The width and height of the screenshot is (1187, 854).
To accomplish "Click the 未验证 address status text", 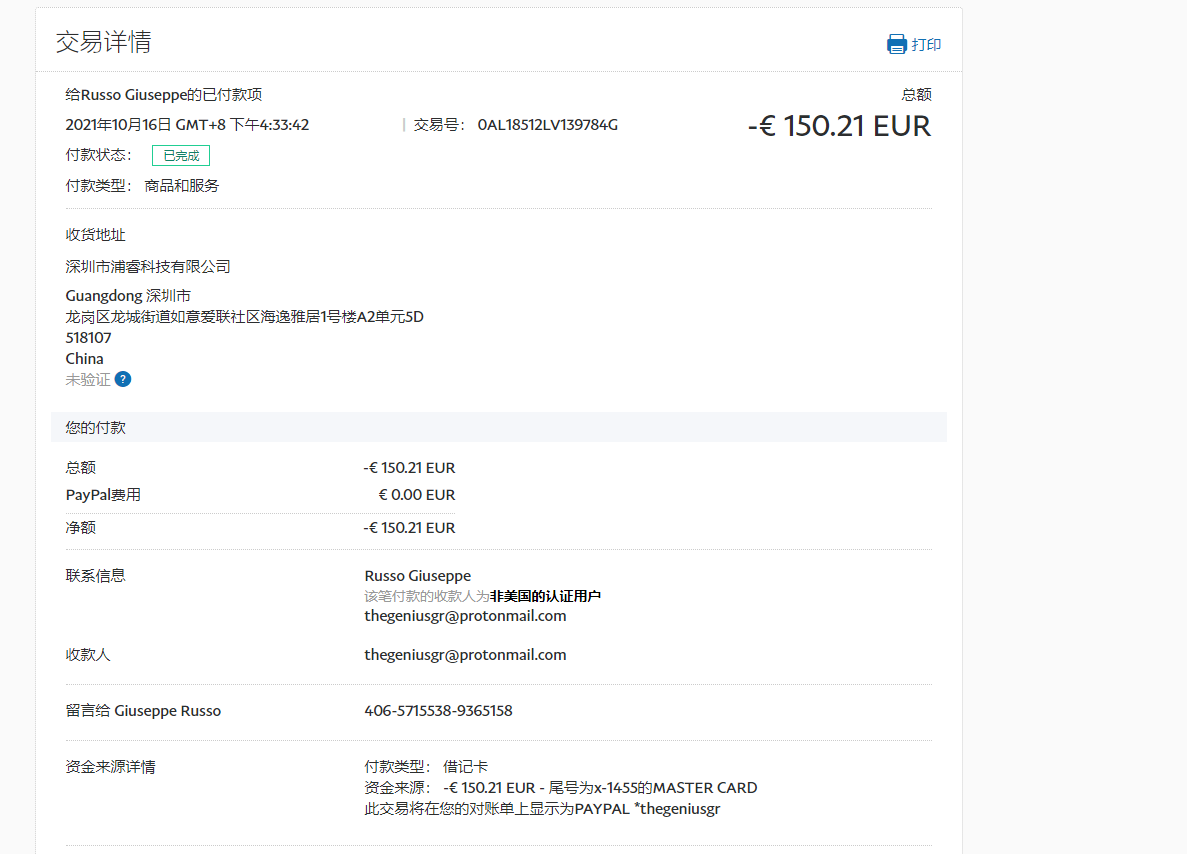I will [88, 379].
